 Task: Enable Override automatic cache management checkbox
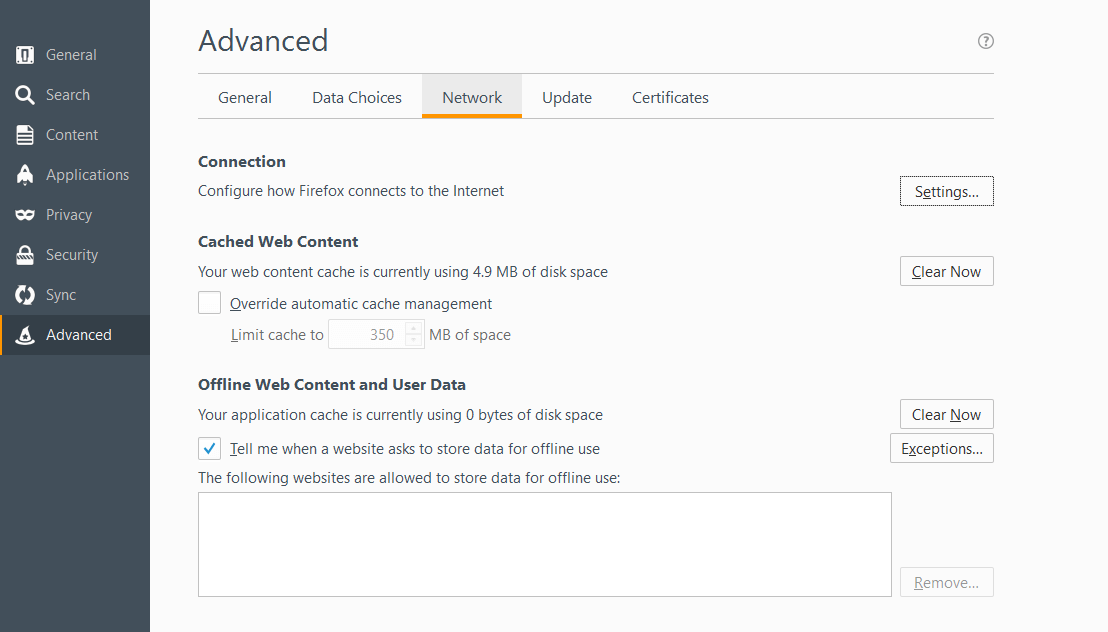[209, 303]
